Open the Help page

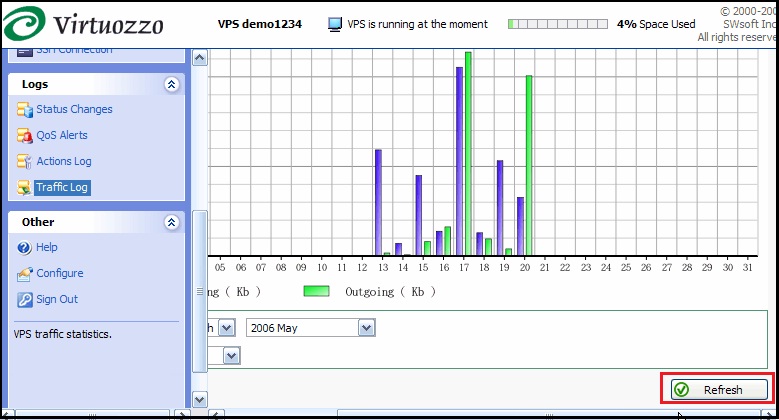click(x=46, y=248)
